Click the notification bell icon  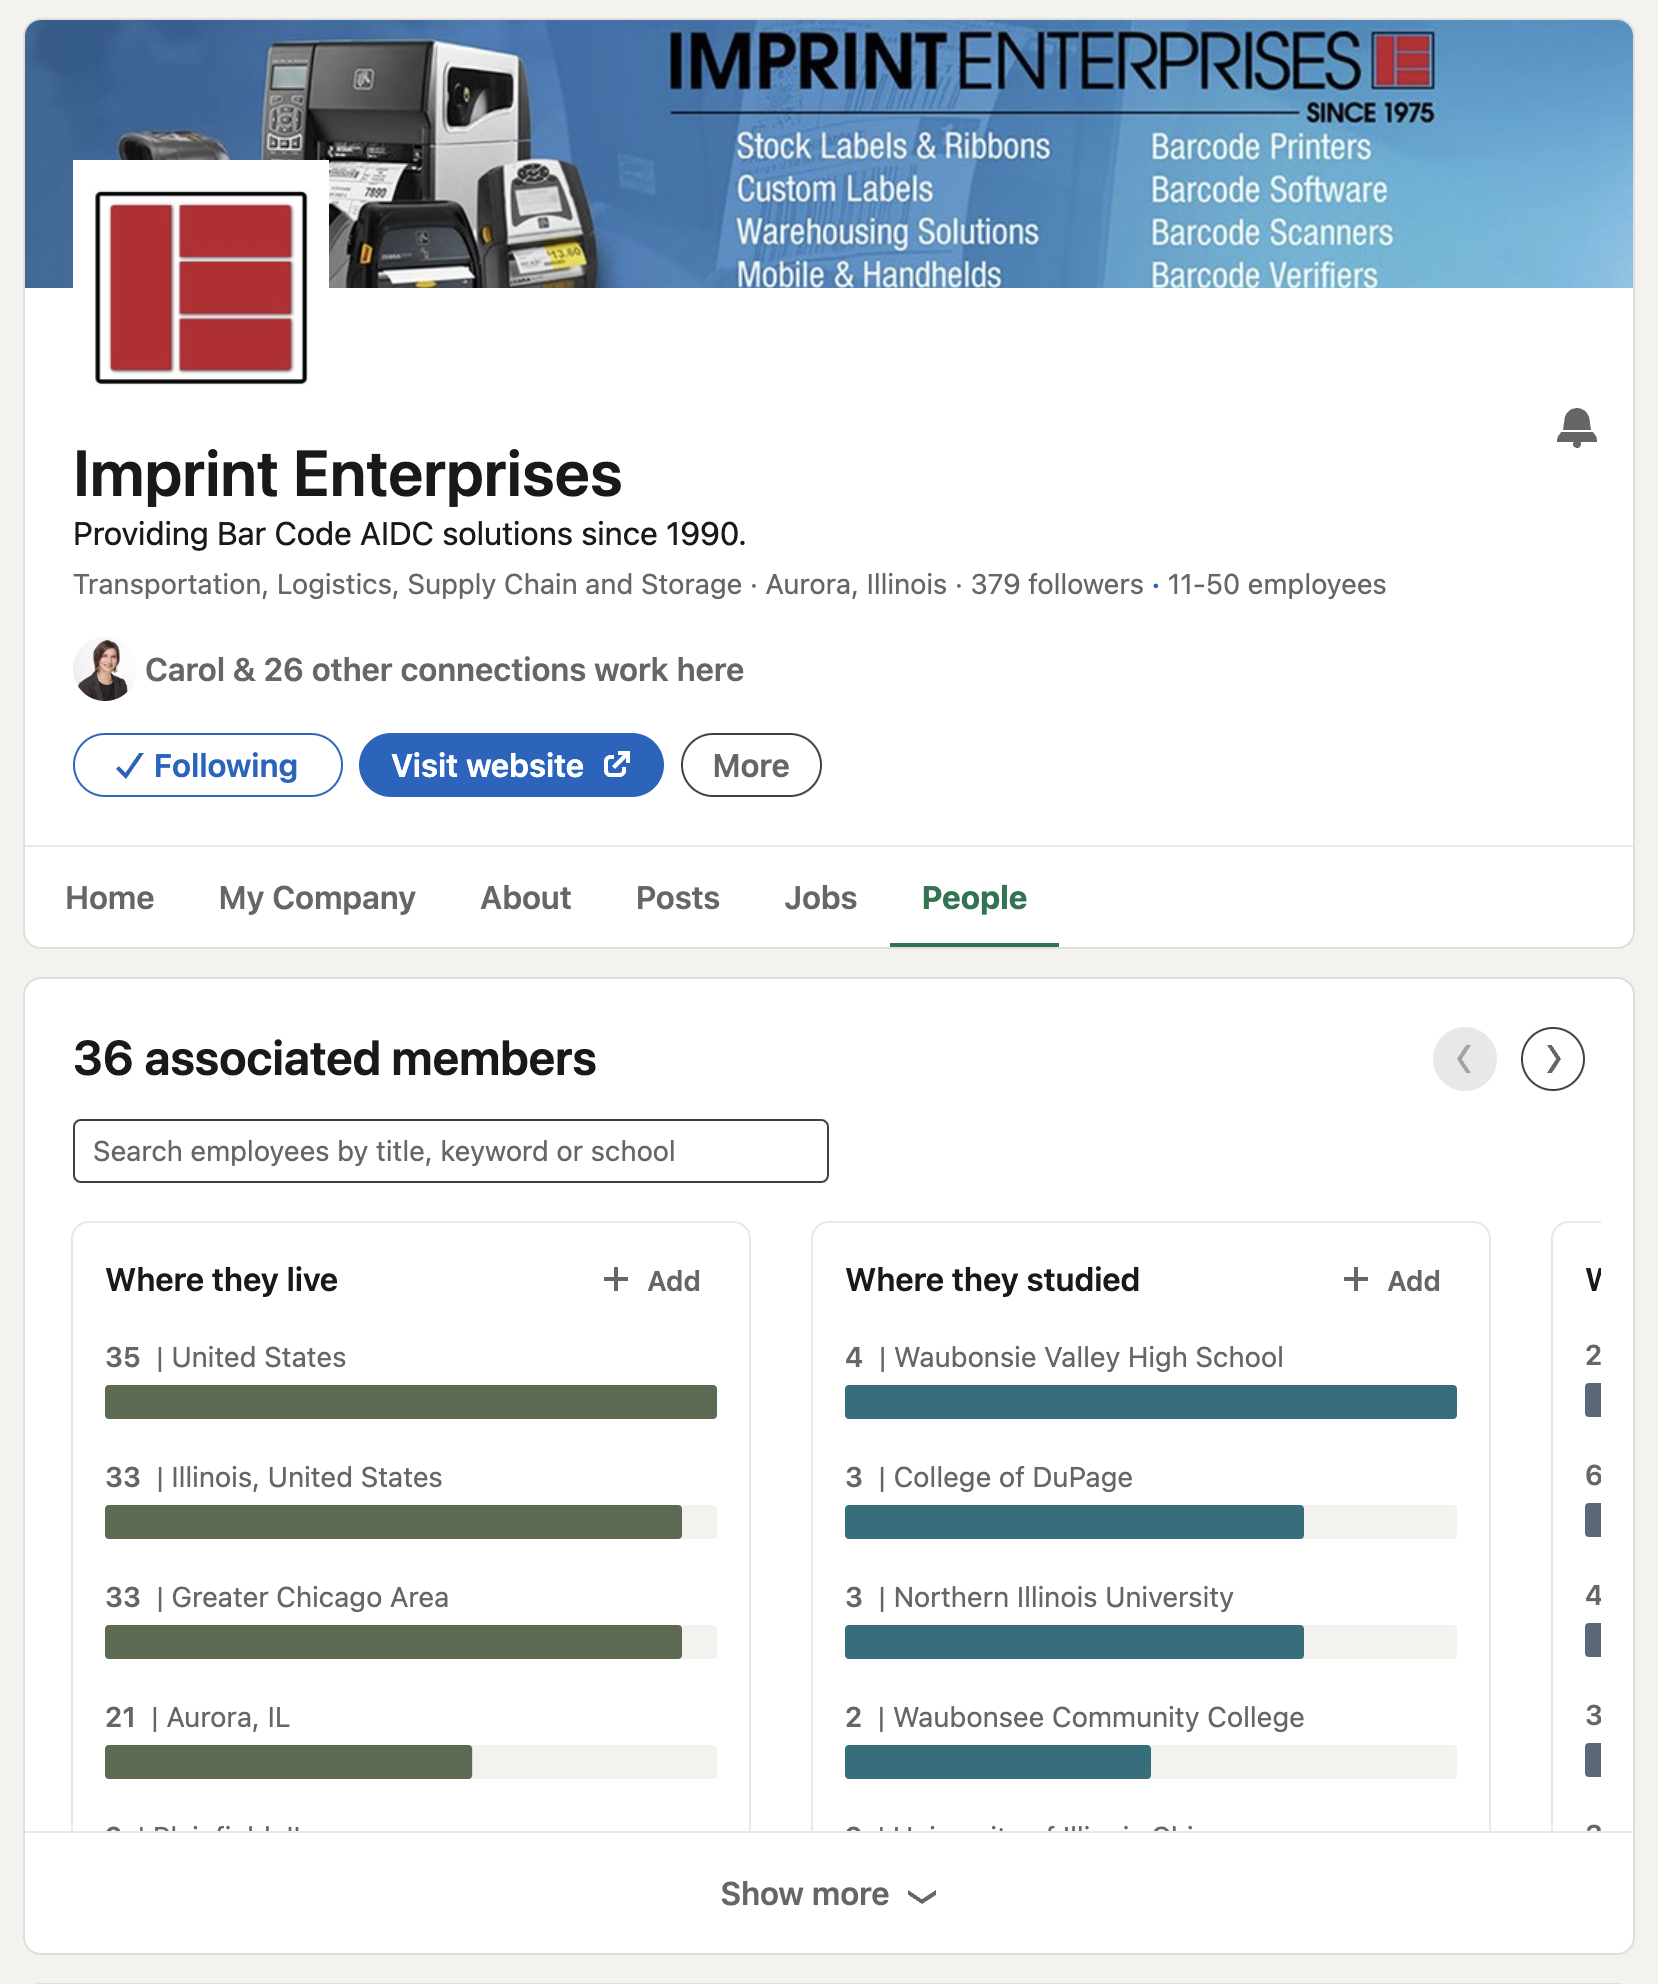pyautogui.click(x=1576, y=428)
